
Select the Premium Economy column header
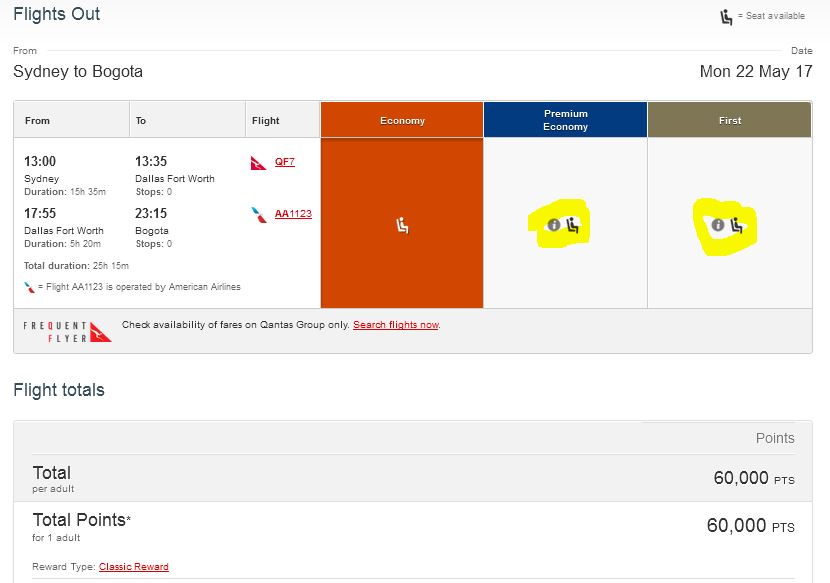(x=565, y=120)
